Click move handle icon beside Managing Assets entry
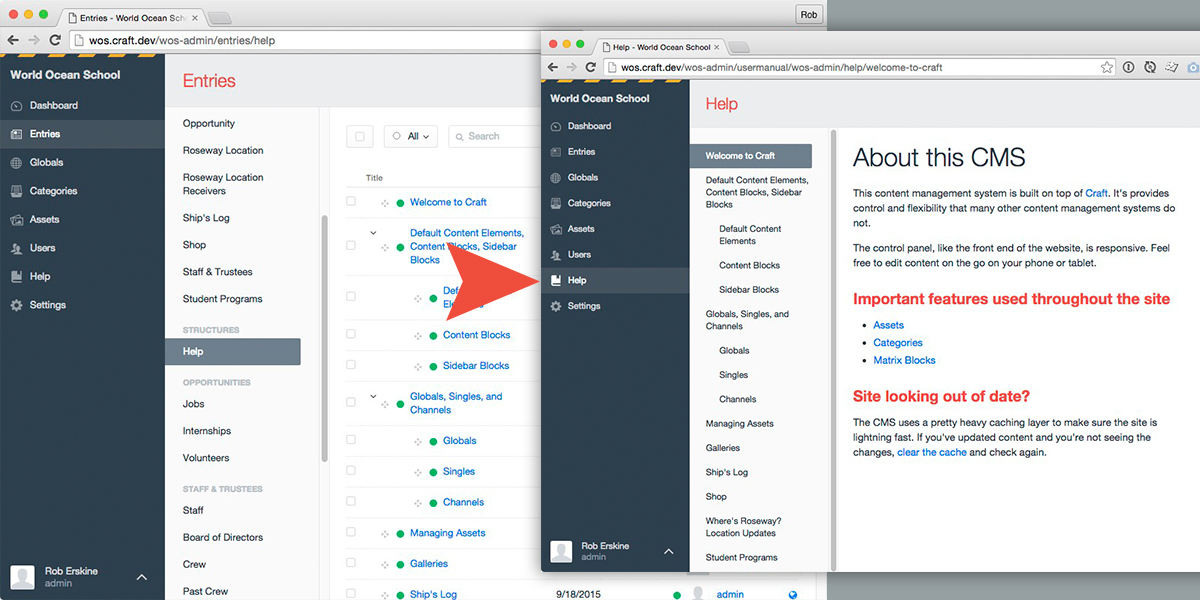The height and width of the screenshot is (600, 1200). pos(384,534)
